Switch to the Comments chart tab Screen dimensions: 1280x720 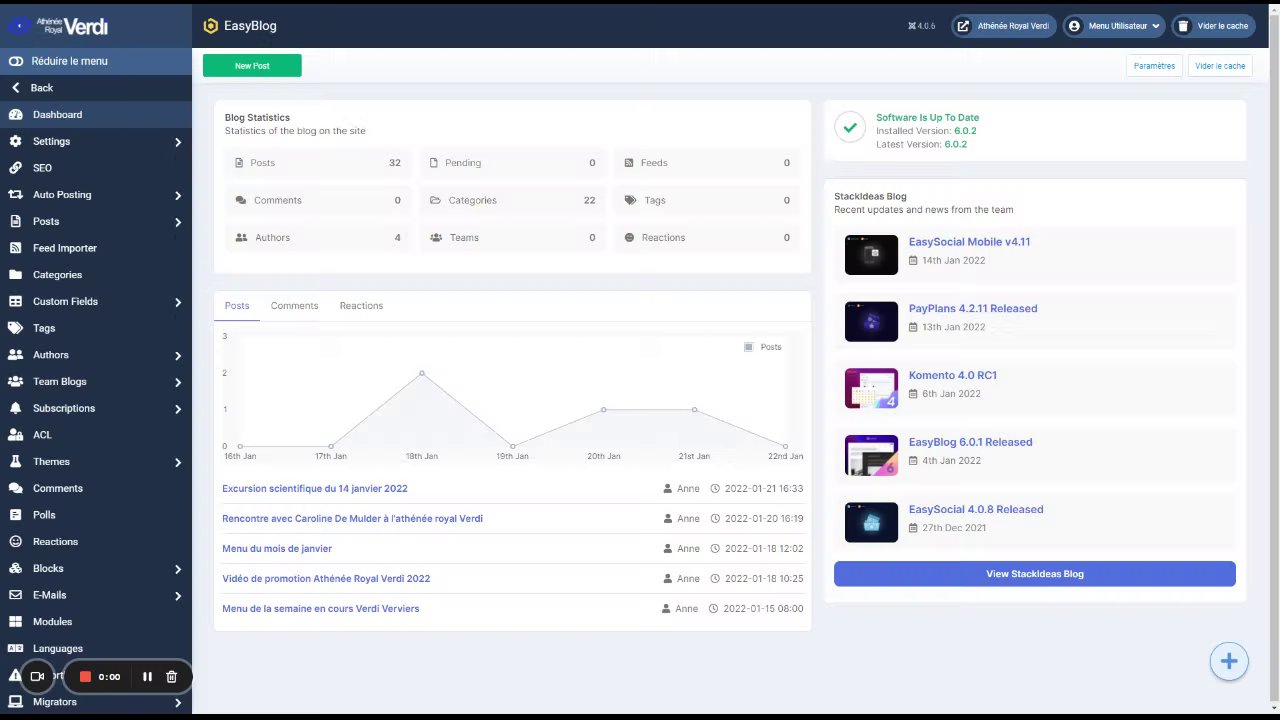(x=294, y=306)
